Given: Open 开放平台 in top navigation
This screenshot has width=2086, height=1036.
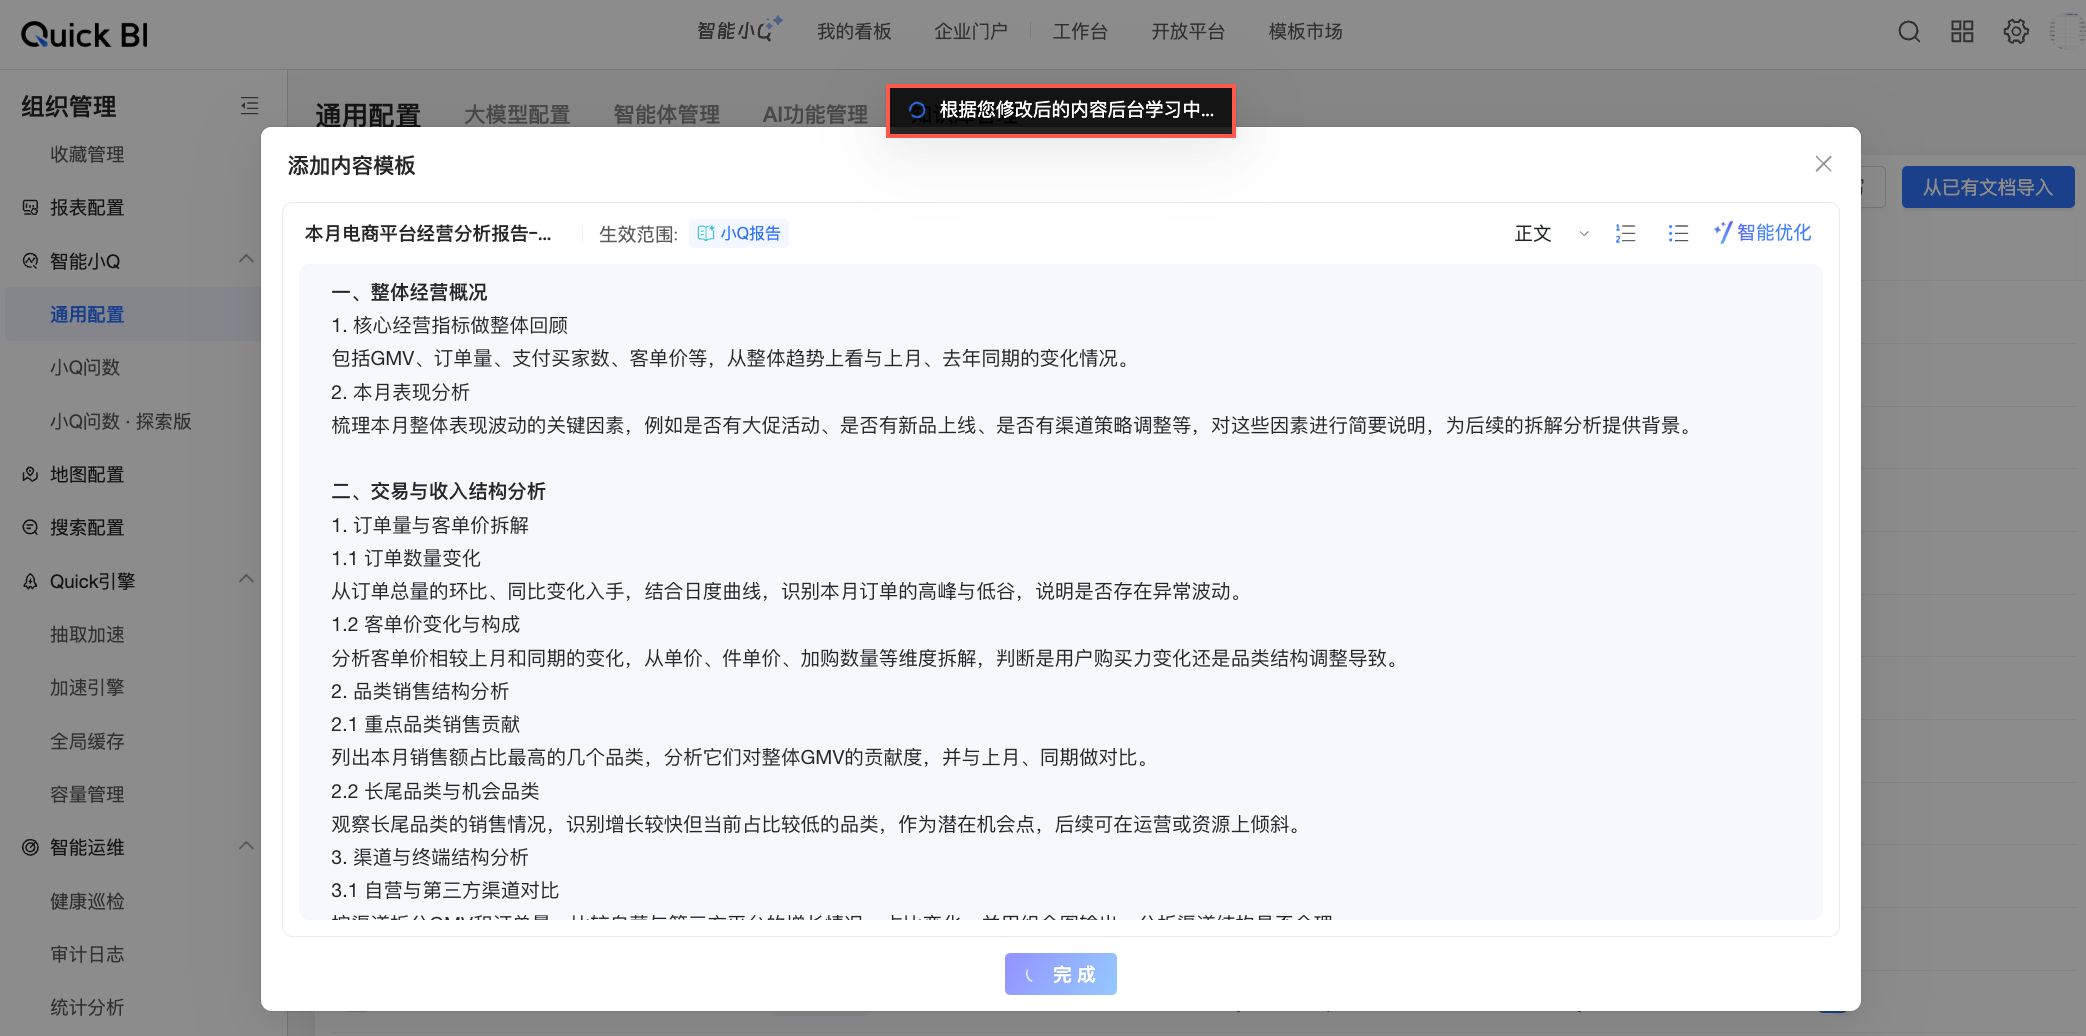Looking at the screenshot, I should pyautogui.click(x=1188, y=32).
